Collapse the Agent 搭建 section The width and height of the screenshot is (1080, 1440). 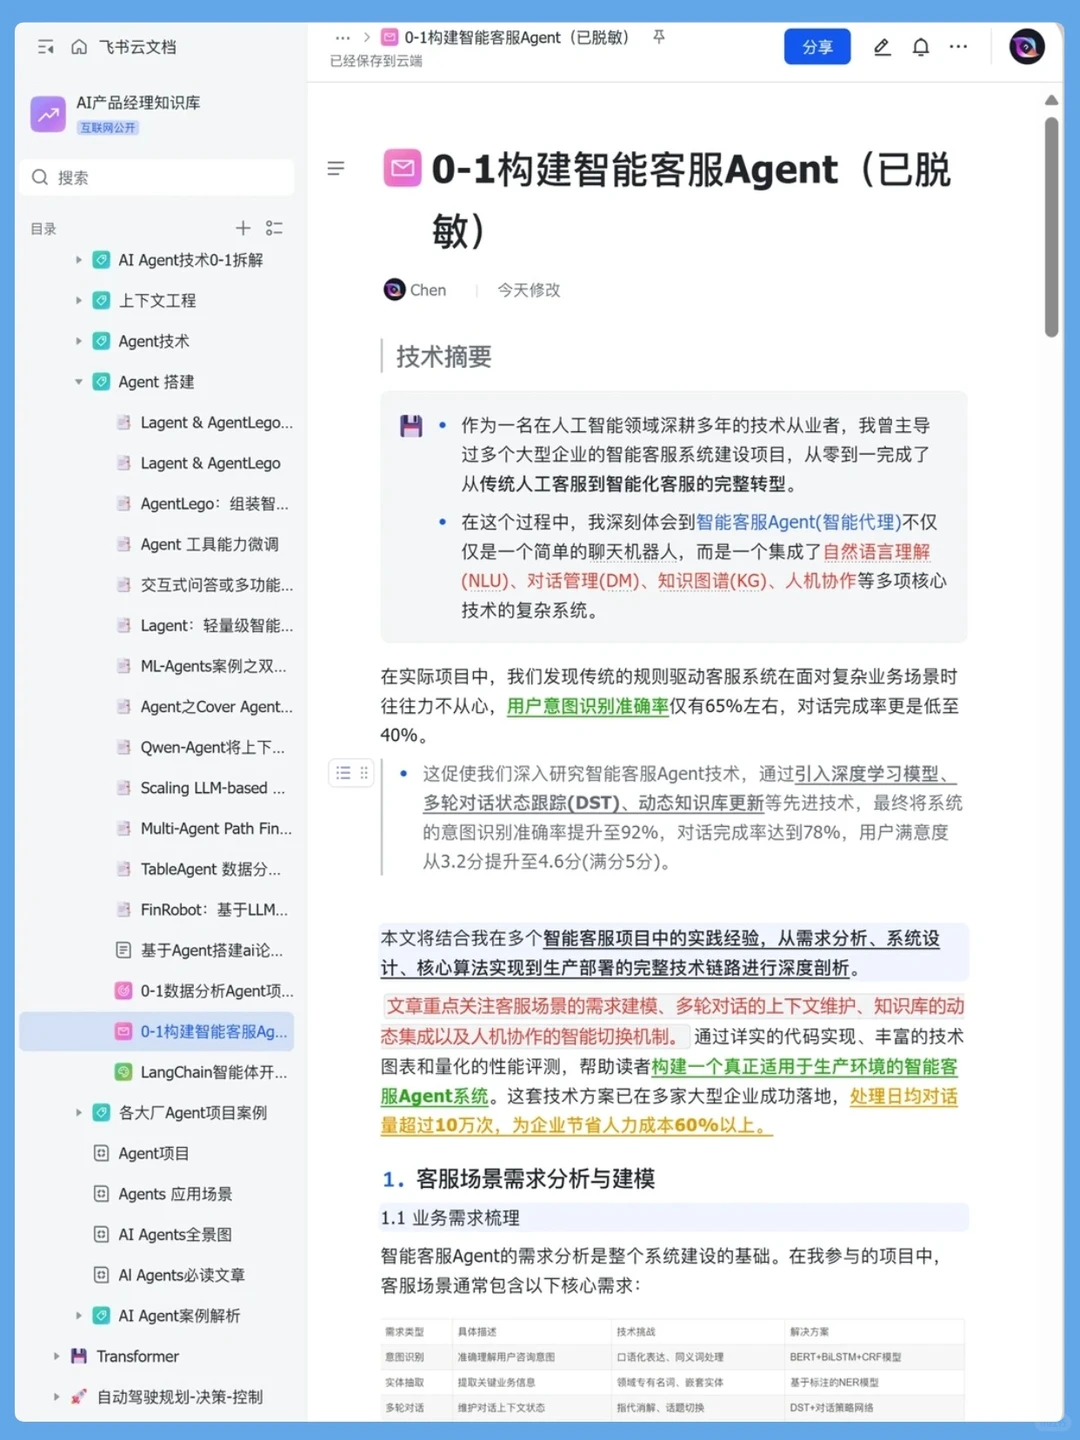[x=79, y=381]
